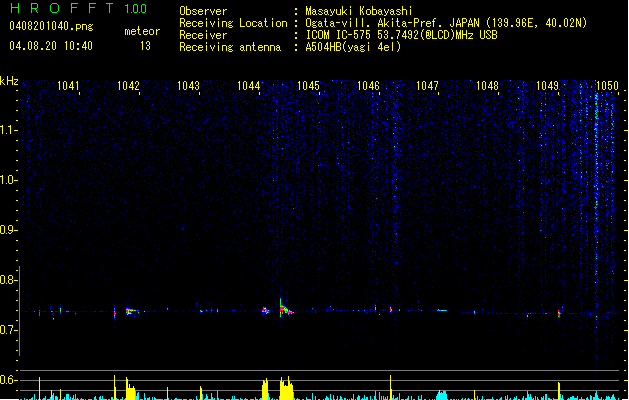The width and height of the screenshot is (629, 400).
Task: Click the meteor echo just after 1044
Action: tap(265, 310)
